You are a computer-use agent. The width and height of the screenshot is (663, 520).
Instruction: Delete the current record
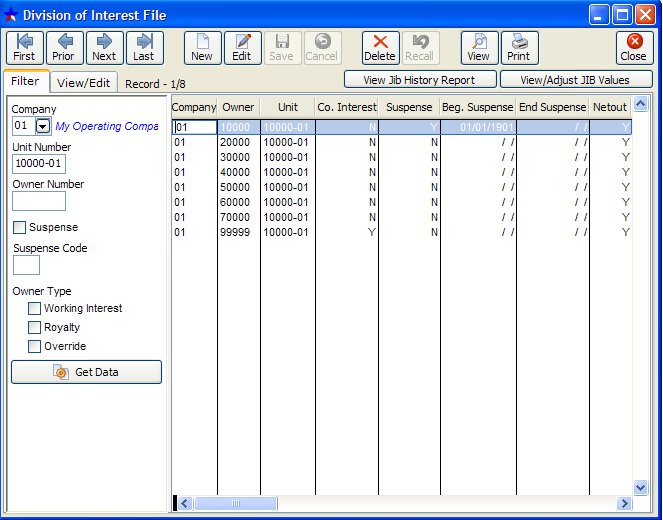coord(380,47)
